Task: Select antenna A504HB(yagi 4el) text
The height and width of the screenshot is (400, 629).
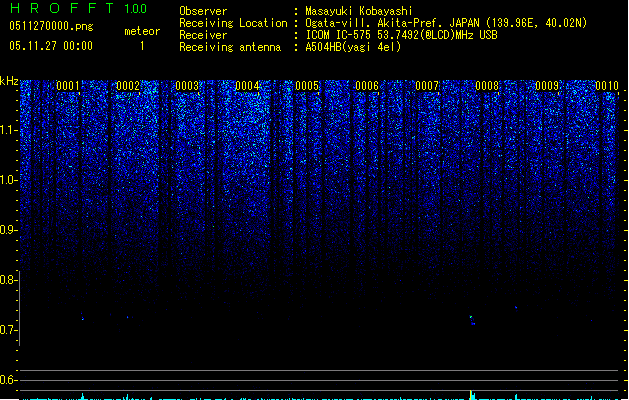Action: click(353, 47)
